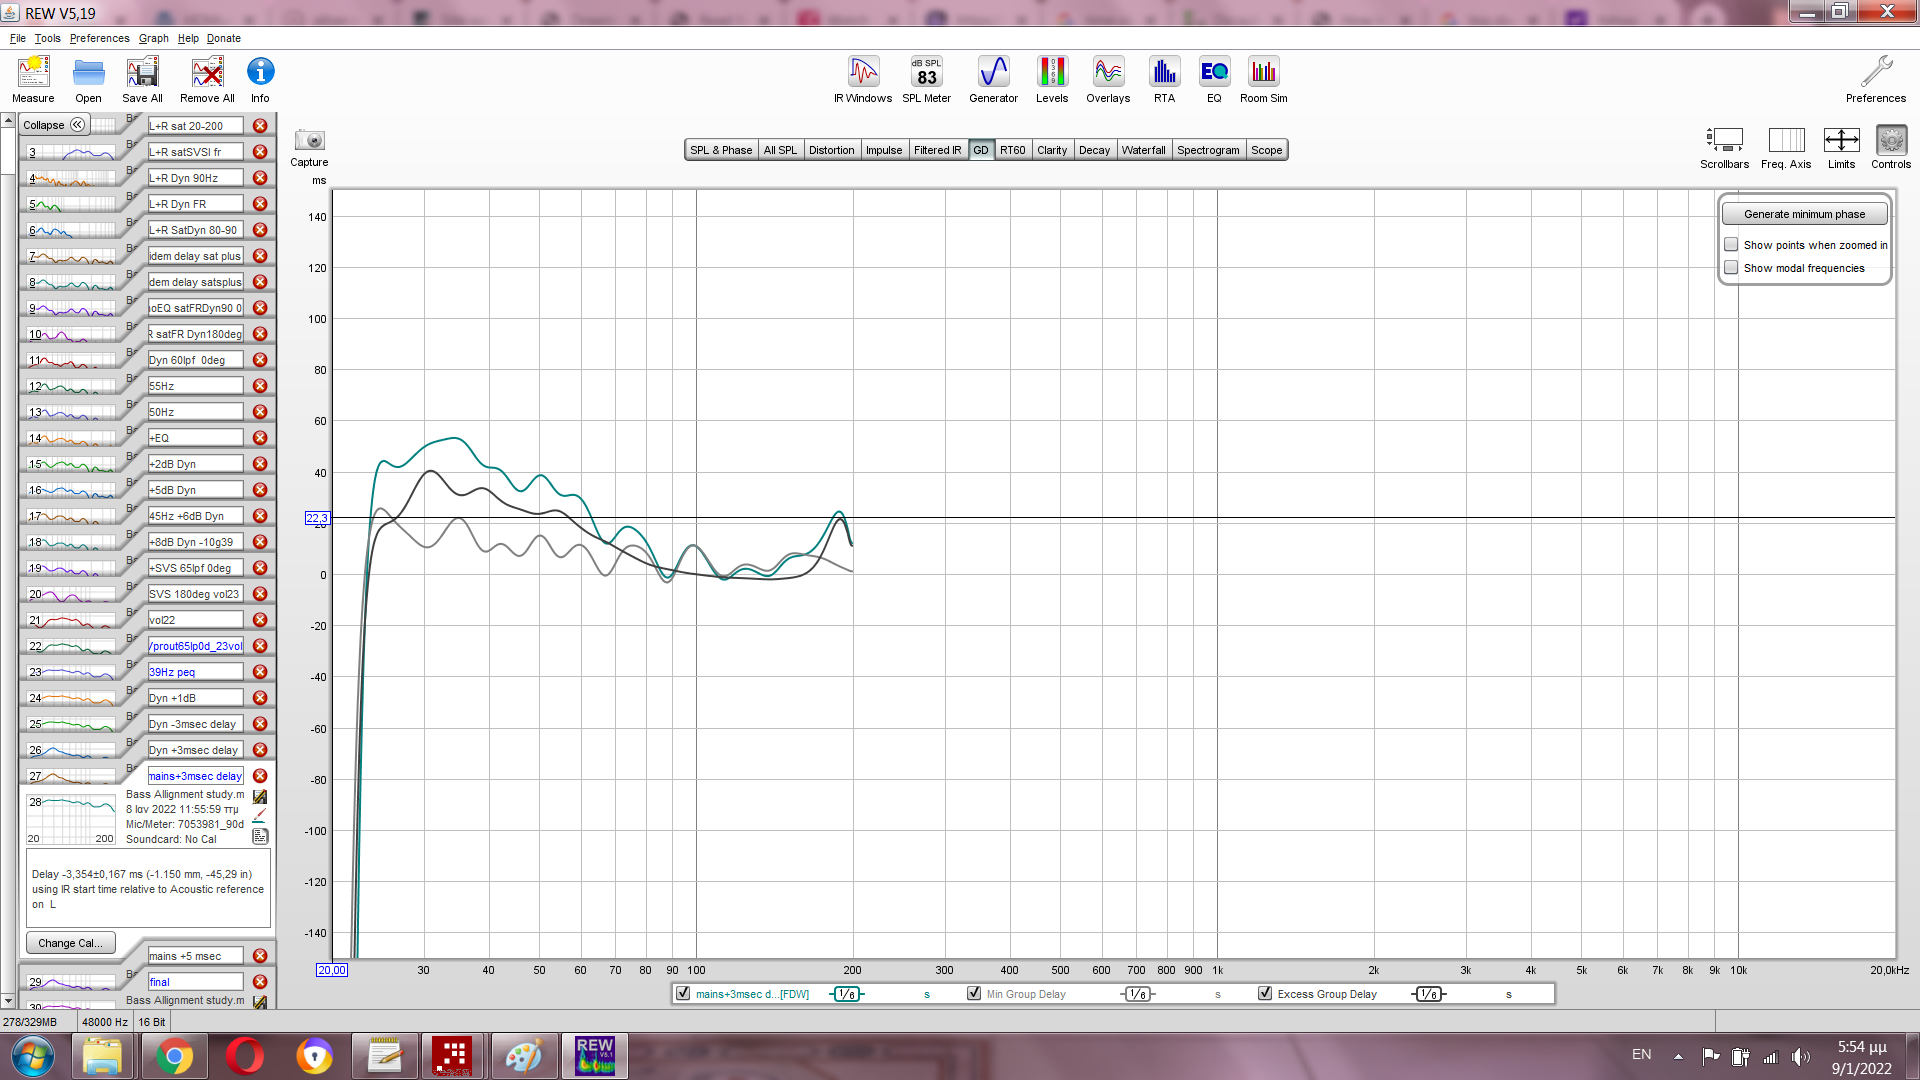This screenshot has height=1080, width=1920.
Task: Enable 'Show modal frequencies' checkbox
Action: click(x=1731, y=268)
